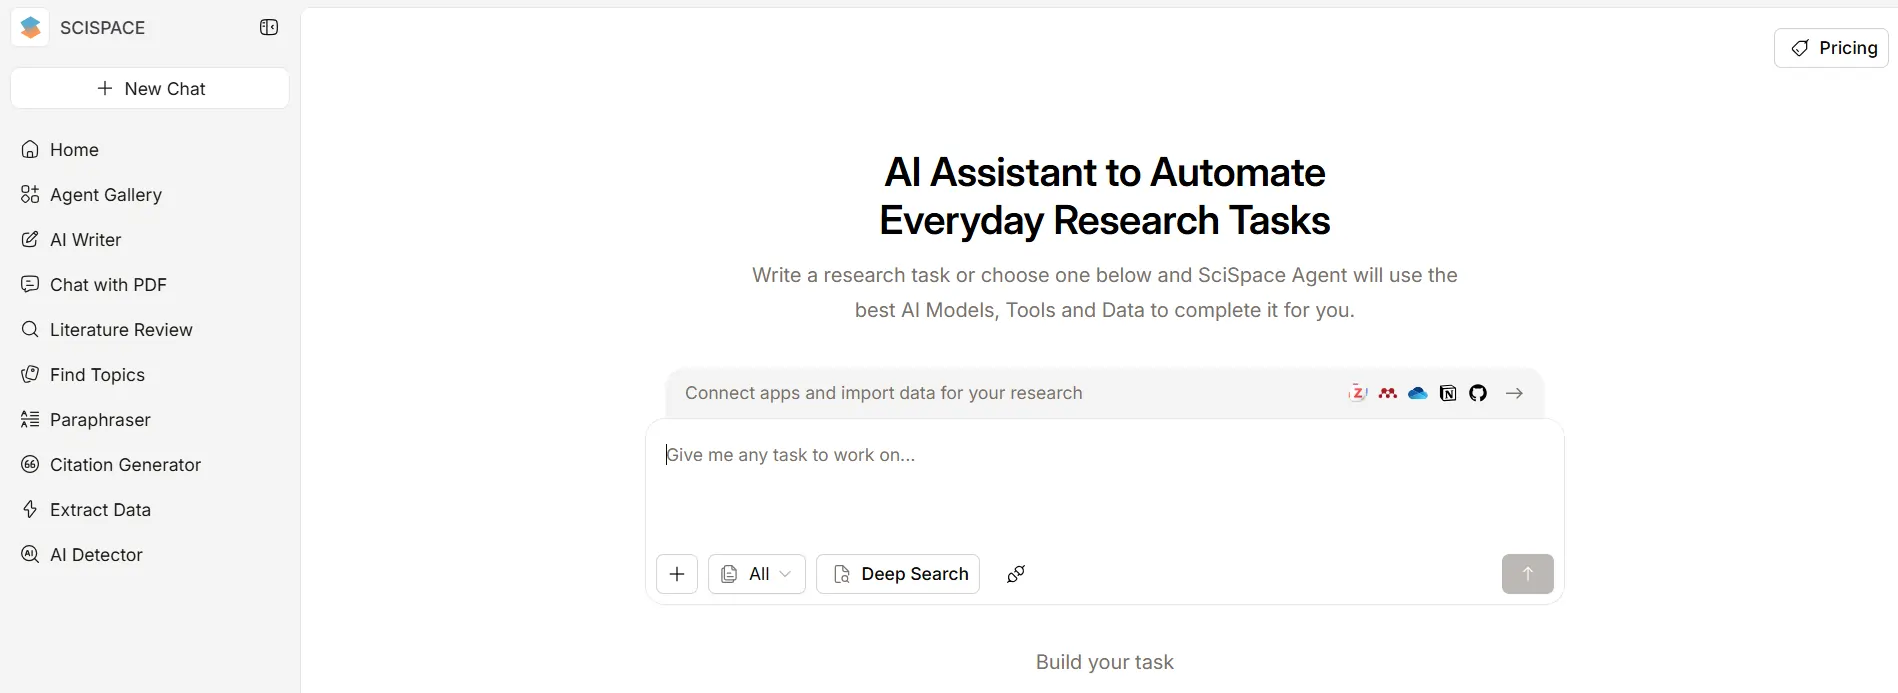Open Chat with PDF

(108, 285)
